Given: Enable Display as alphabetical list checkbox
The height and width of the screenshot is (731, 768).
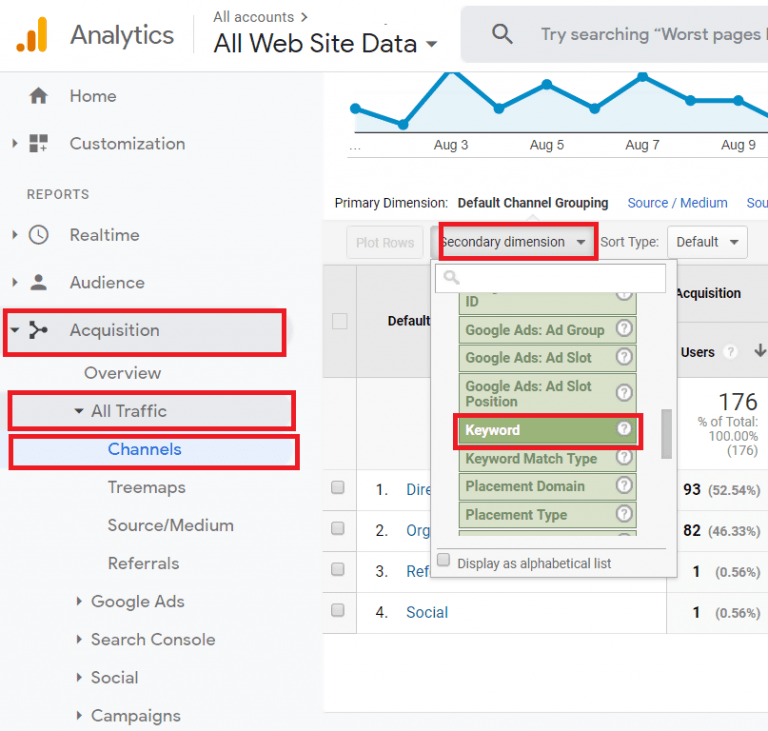Looking at the screenshot, I should point(444,561).
